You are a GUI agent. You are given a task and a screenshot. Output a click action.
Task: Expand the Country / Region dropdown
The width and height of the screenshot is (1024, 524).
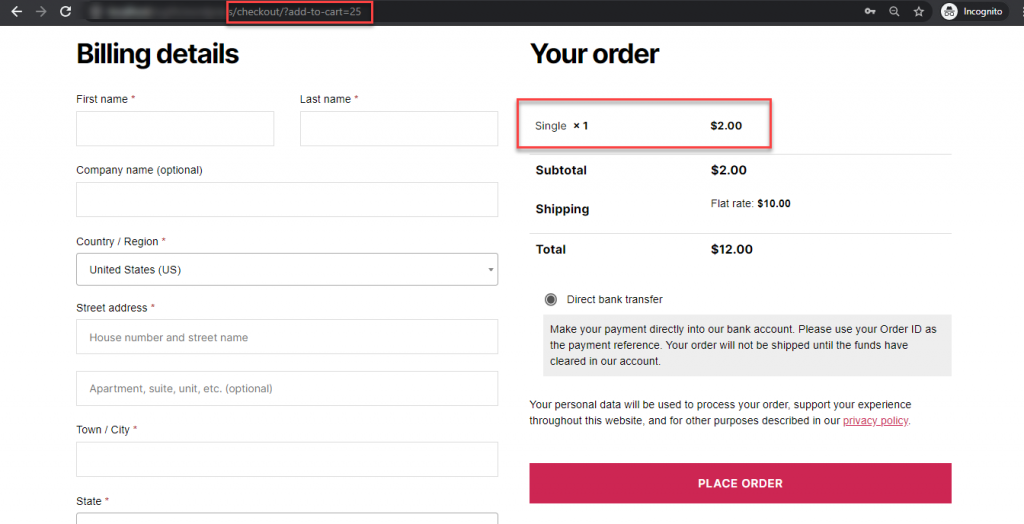coord(287,269)
